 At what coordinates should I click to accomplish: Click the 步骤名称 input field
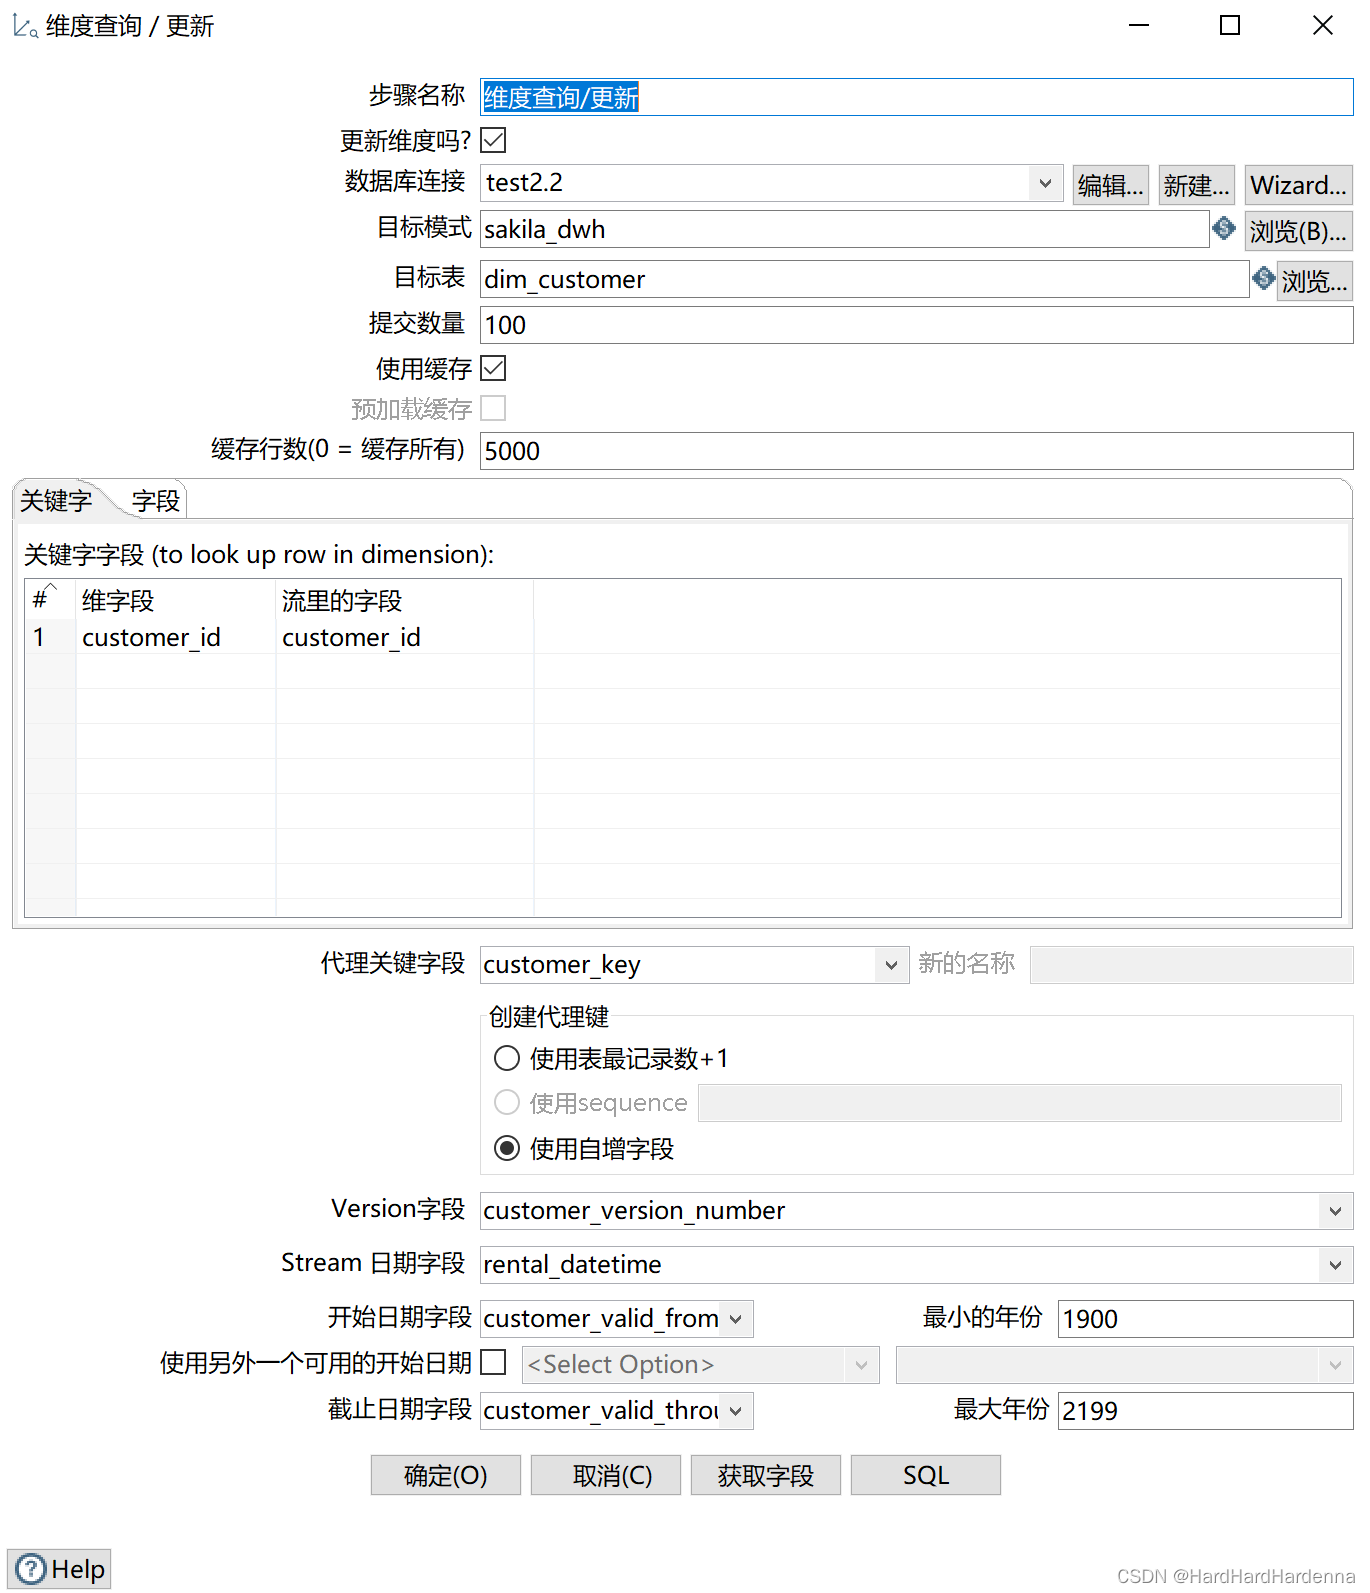point(916,97)
